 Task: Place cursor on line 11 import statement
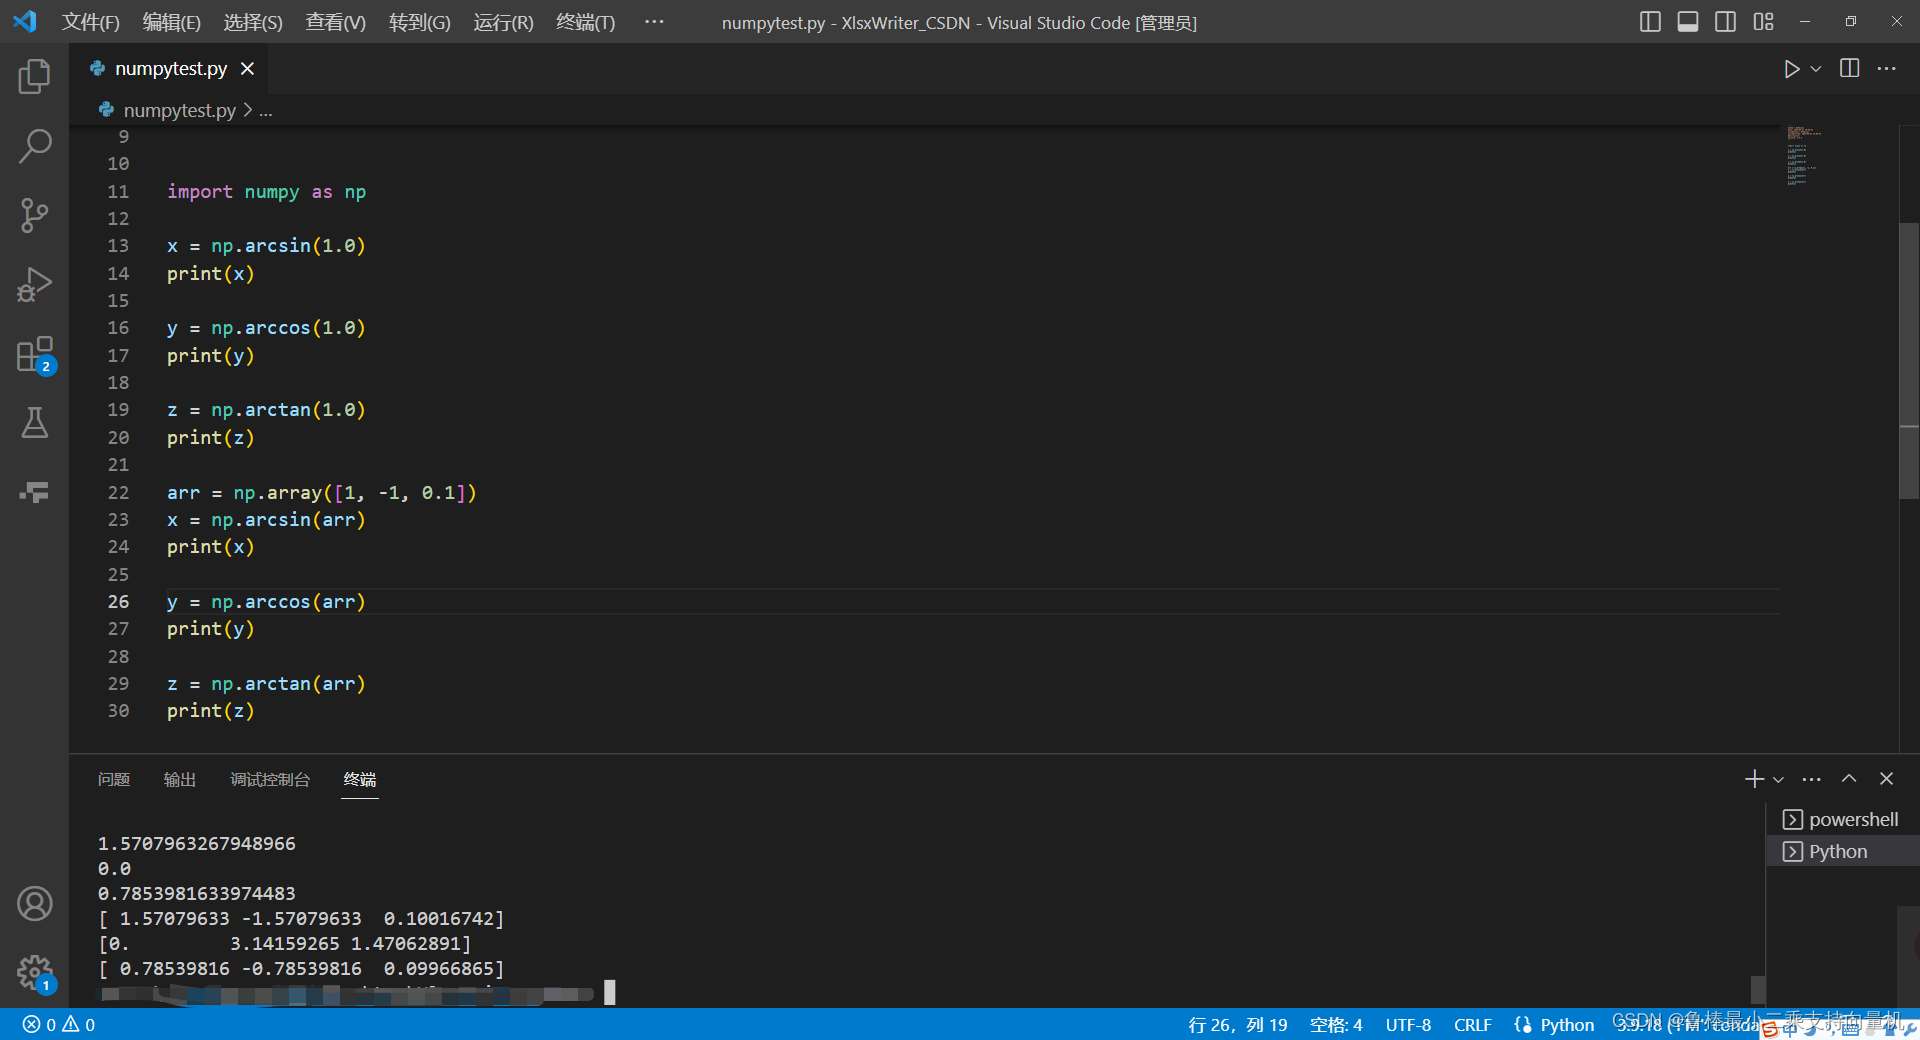coord(266,192)
